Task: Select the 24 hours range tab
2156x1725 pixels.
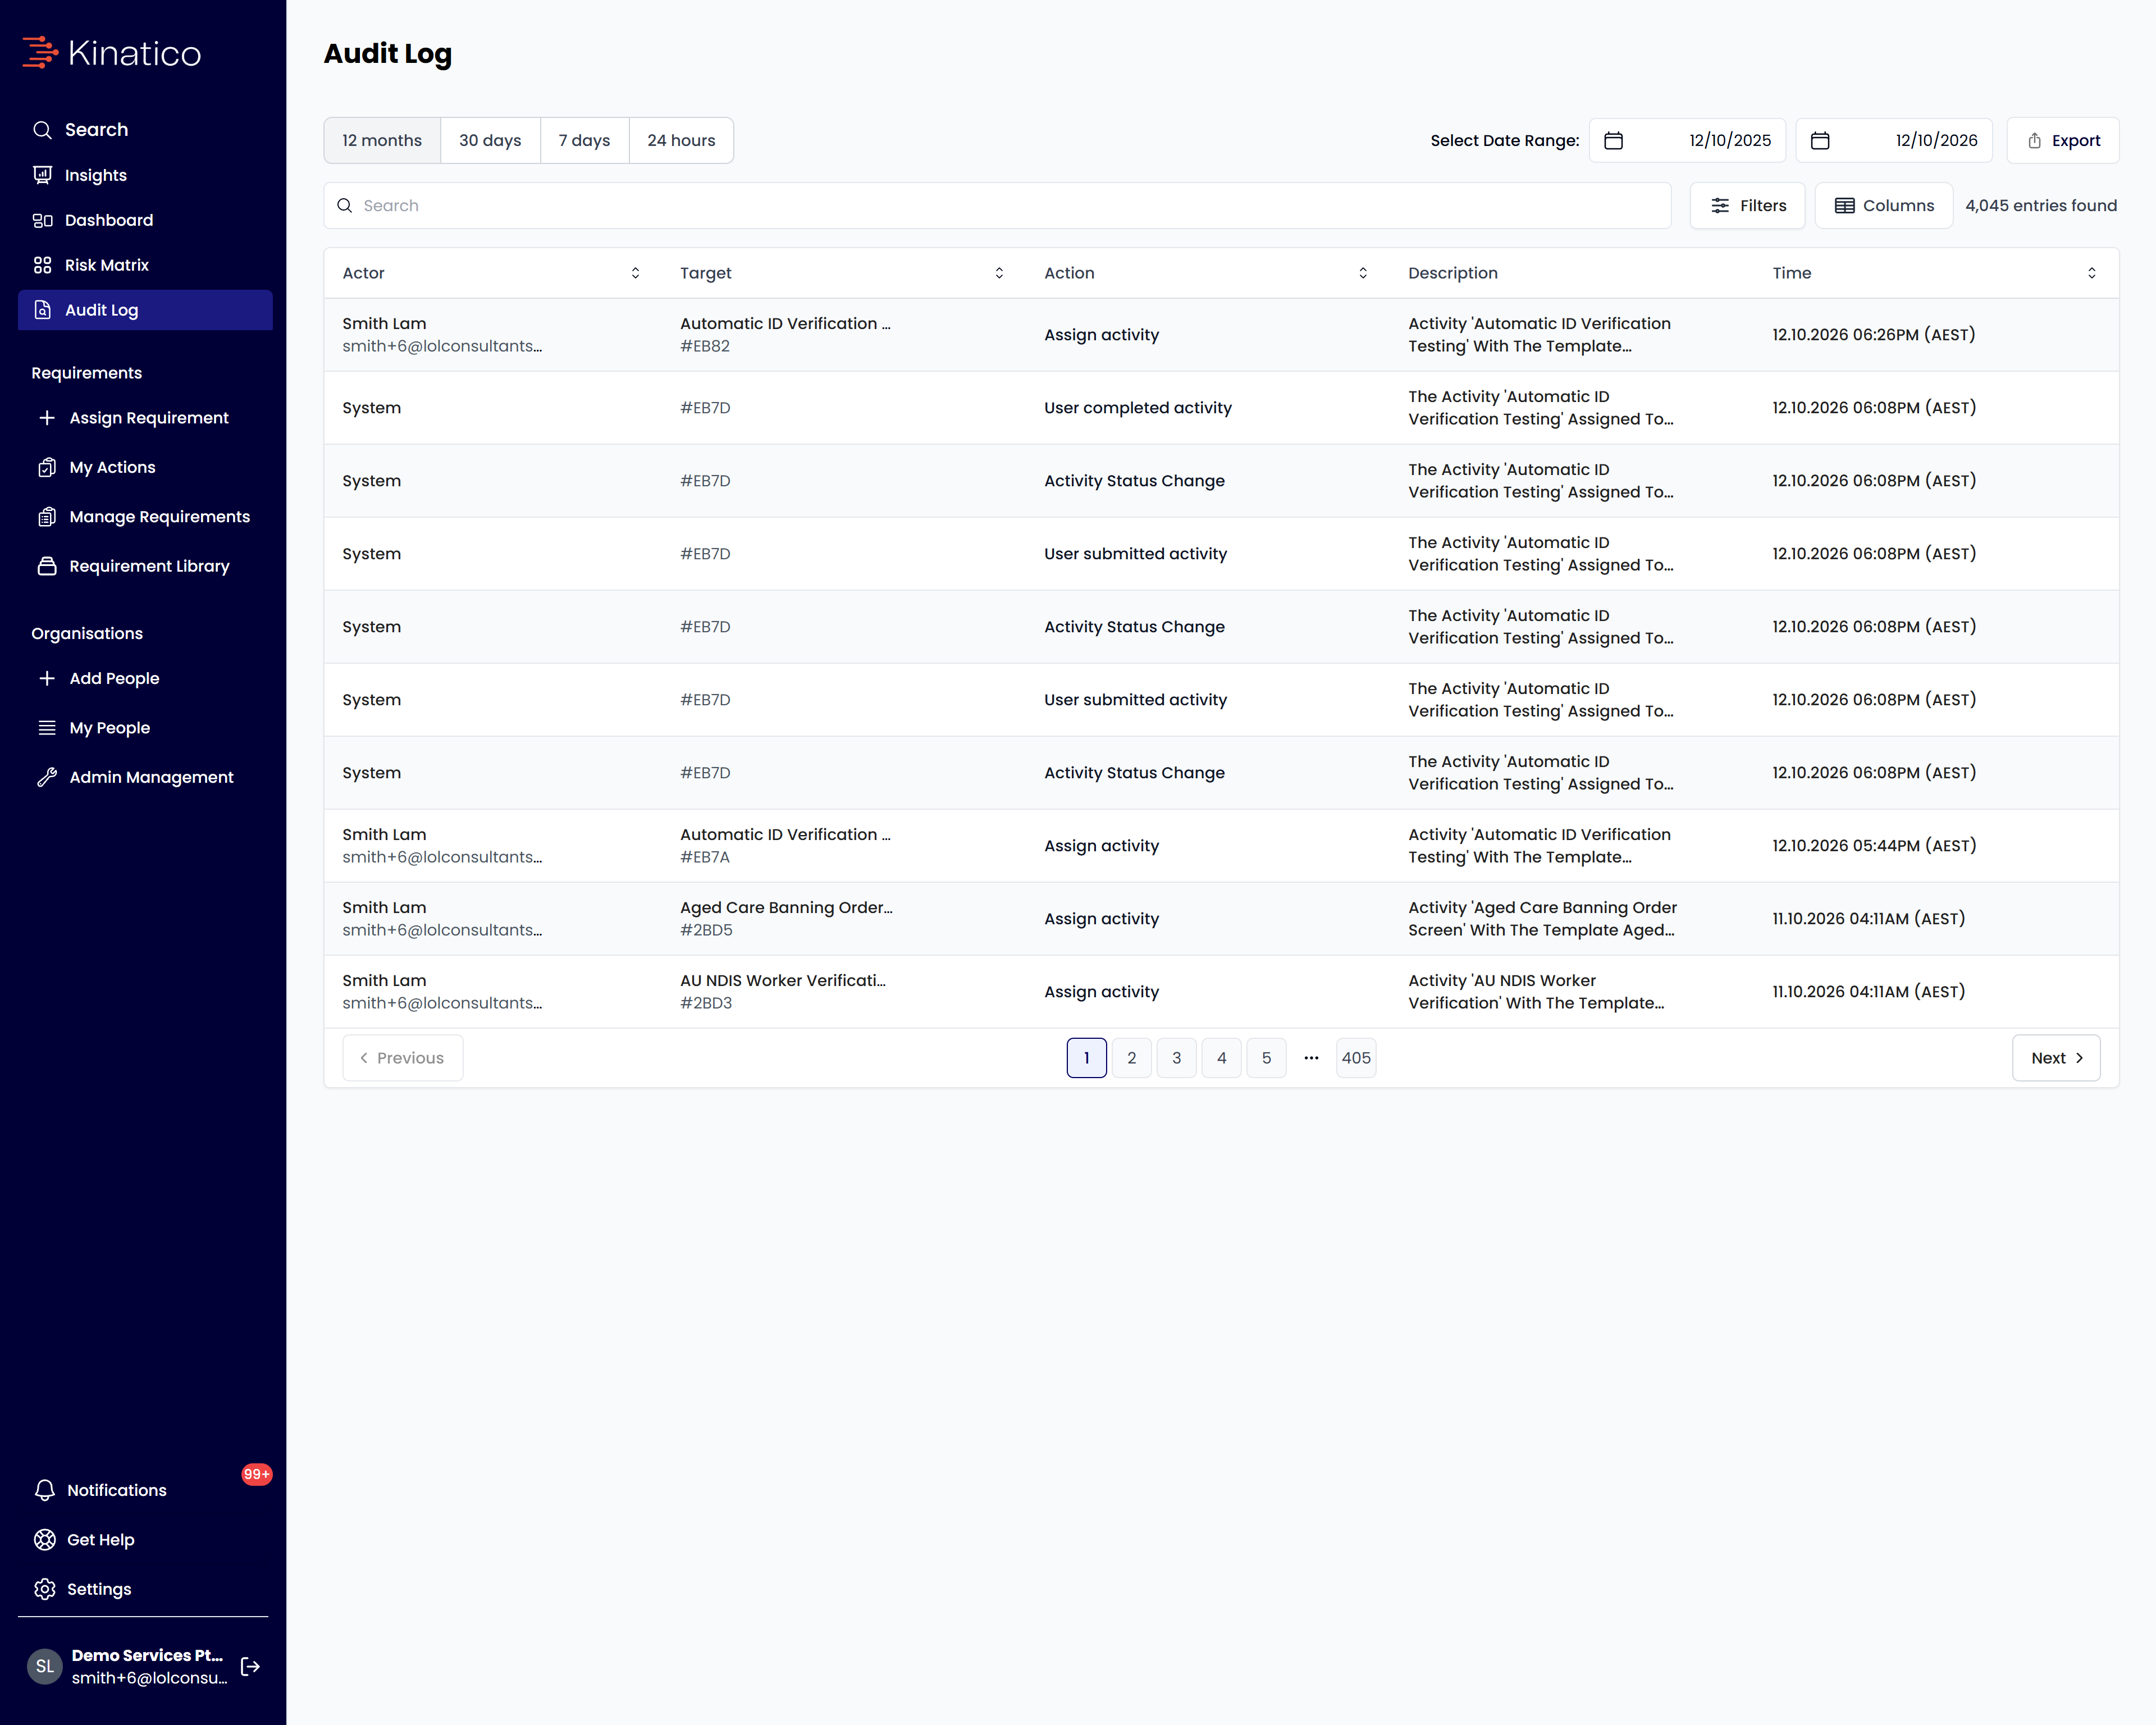Action: pos(681,141)
